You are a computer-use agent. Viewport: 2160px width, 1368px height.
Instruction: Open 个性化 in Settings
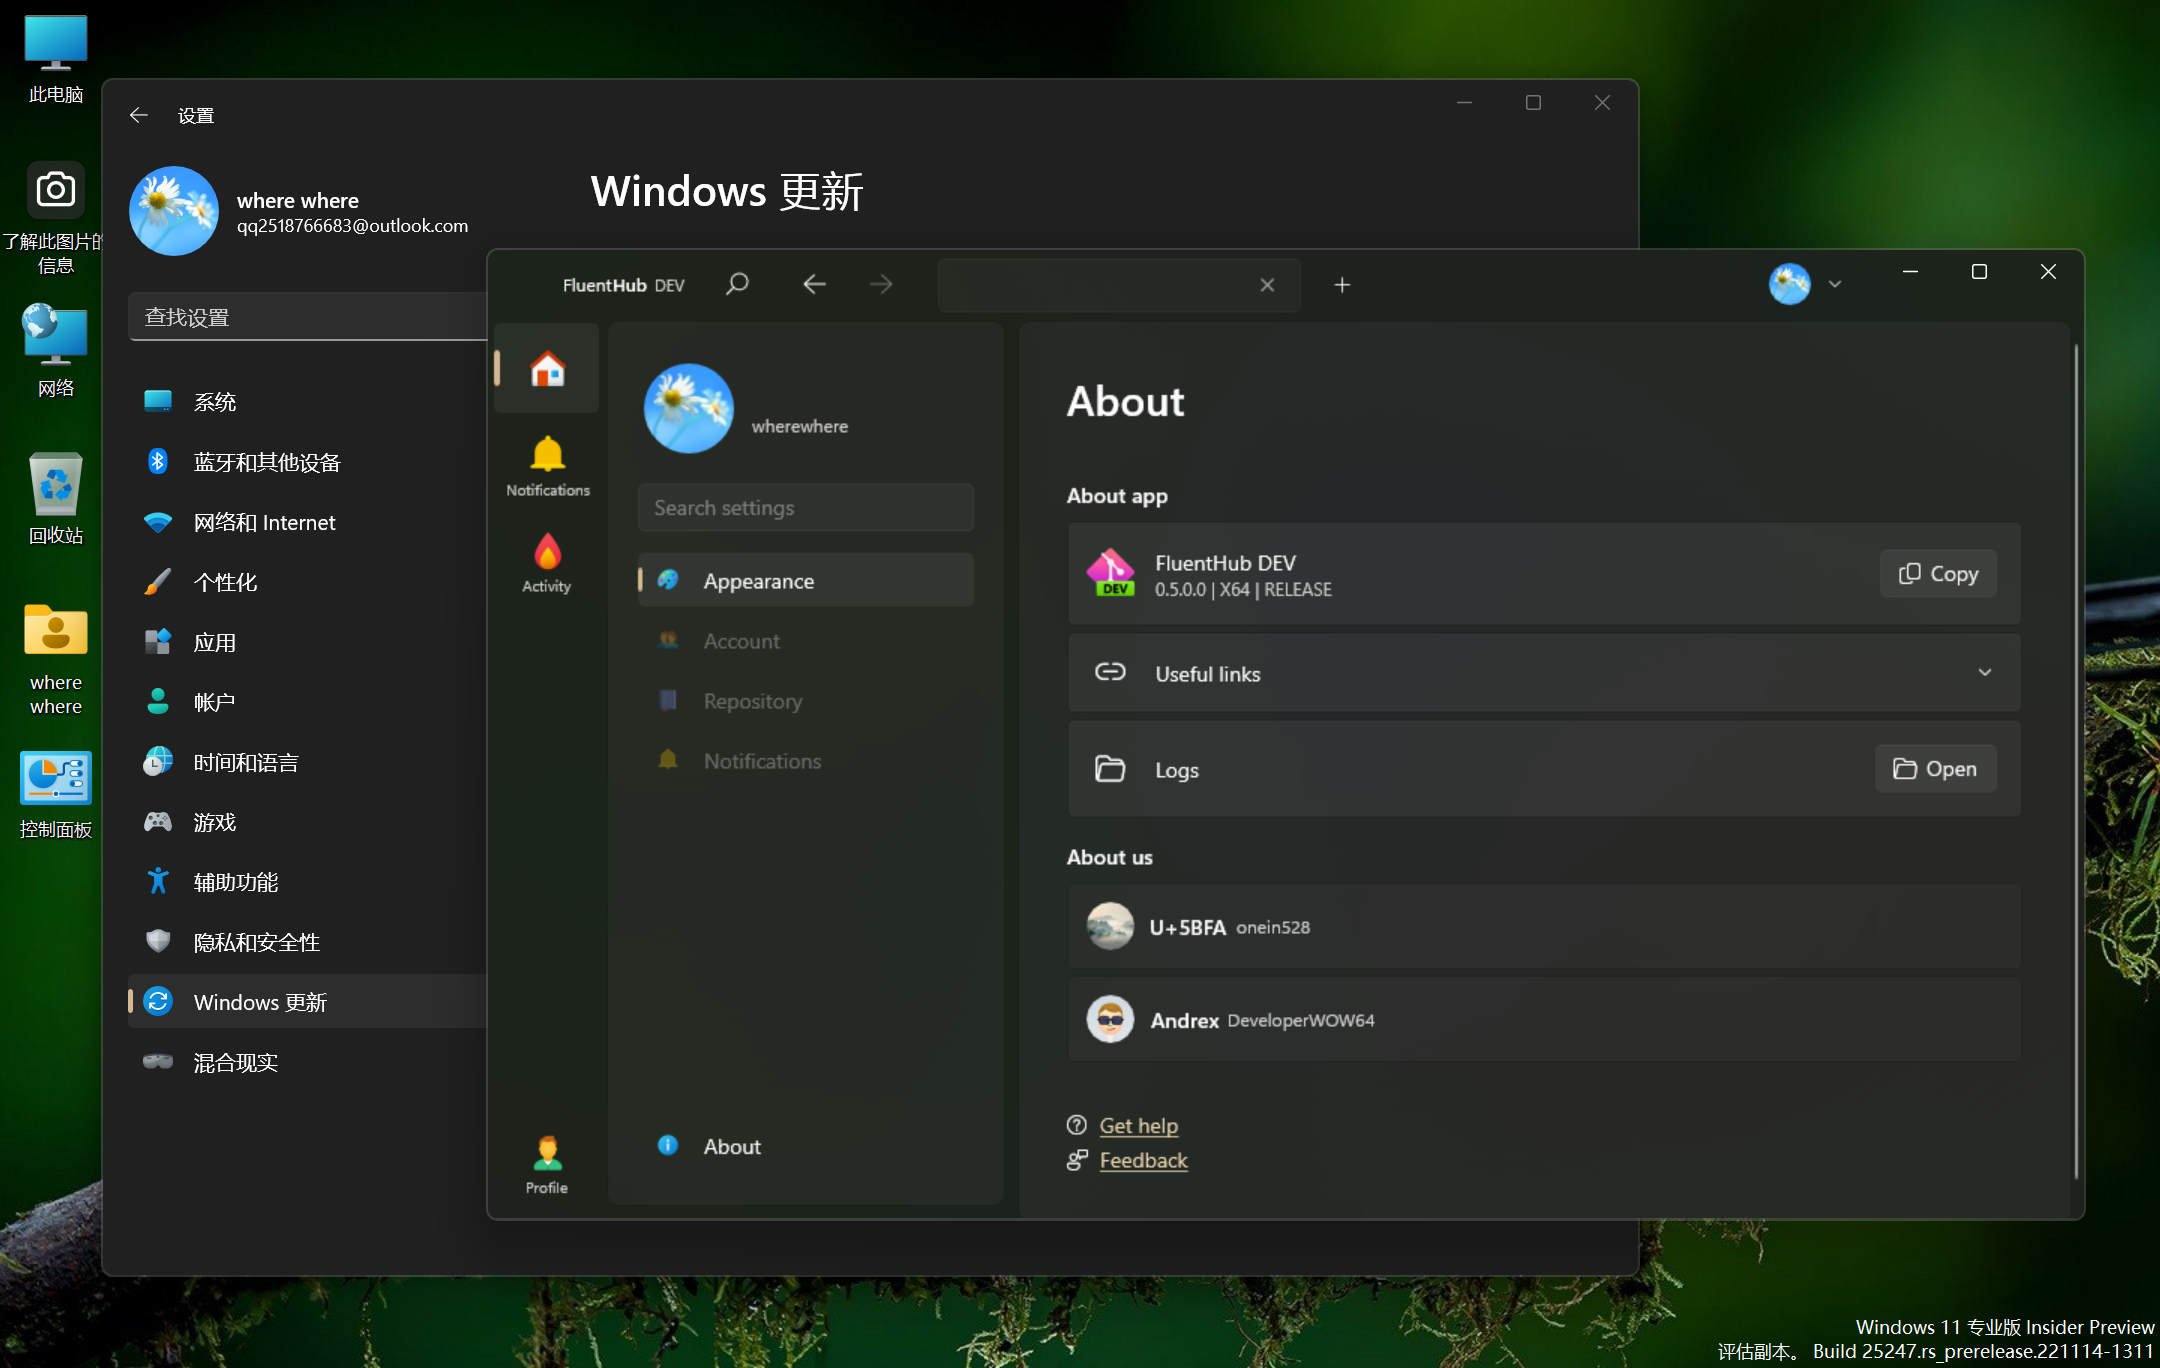tap(308, 582)
